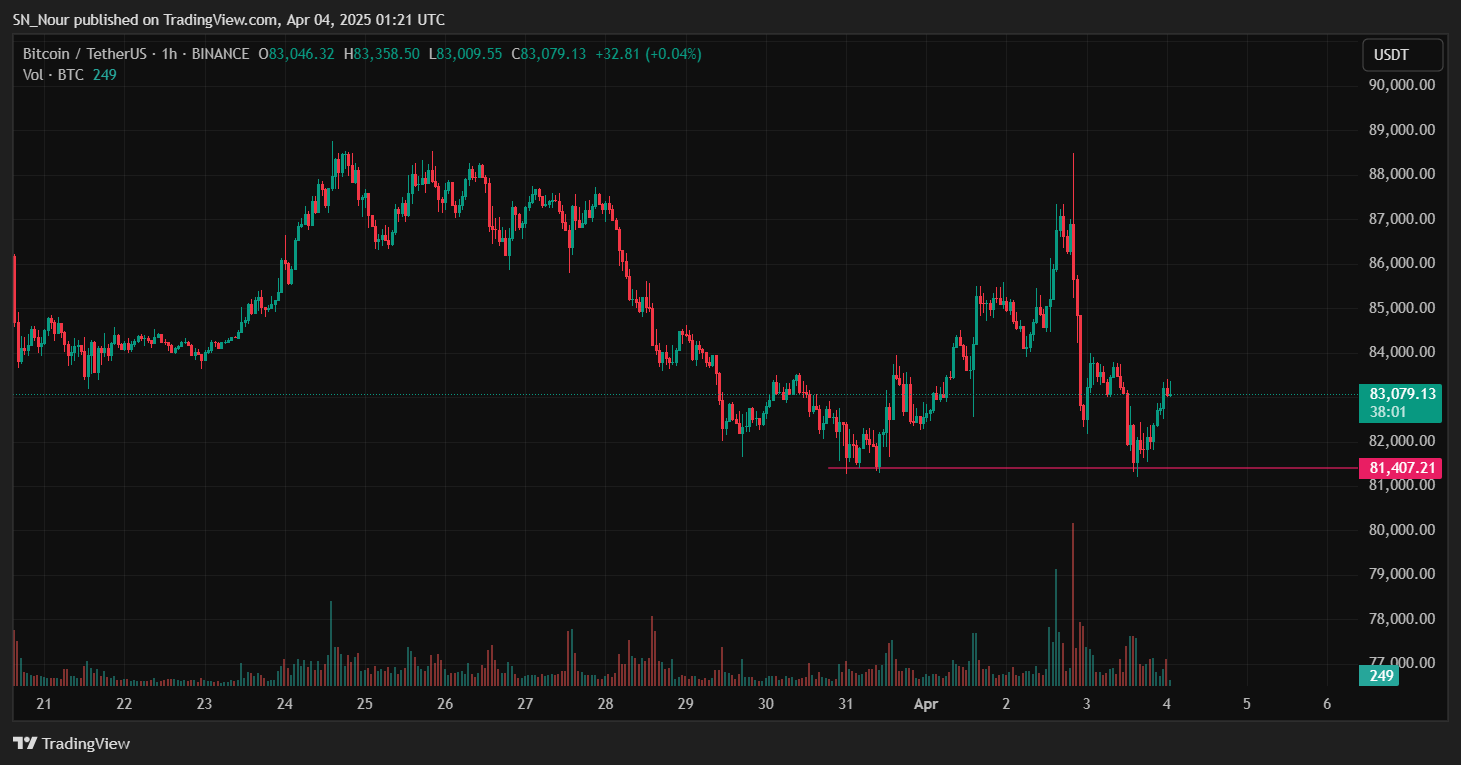Click the tallest volume bar near April 3
The image size is (1461, 765).
(1073, 604)
